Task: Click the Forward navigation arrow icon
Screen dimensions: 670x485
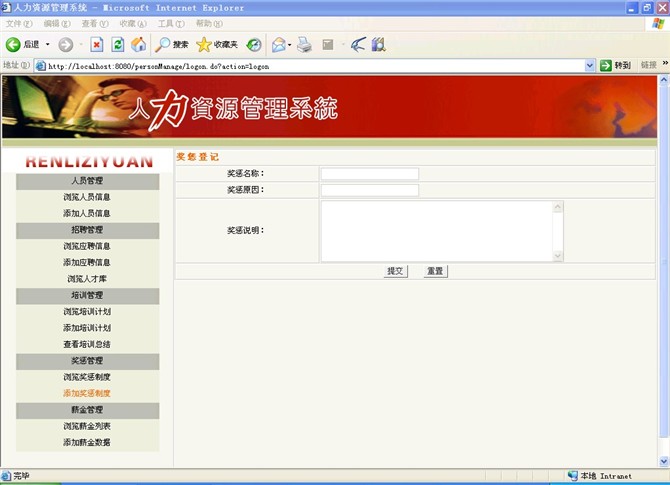Action: tap(66, 44)
